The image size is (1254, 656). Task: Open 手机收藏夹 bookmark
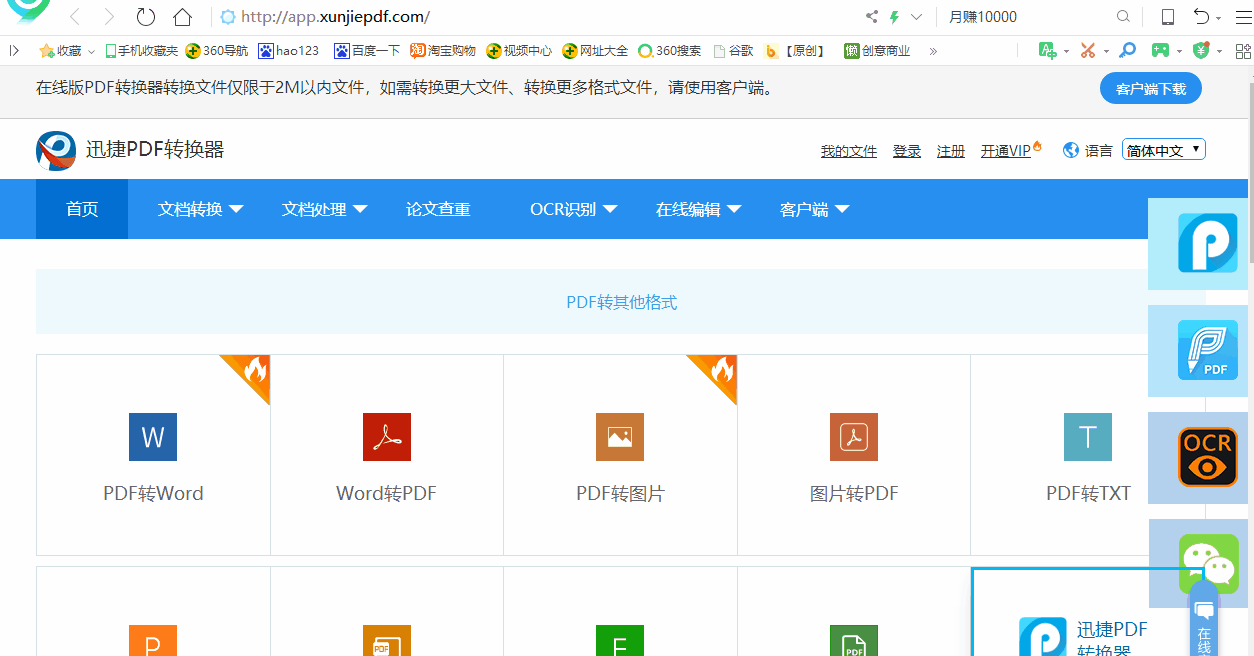click(142, 50)
